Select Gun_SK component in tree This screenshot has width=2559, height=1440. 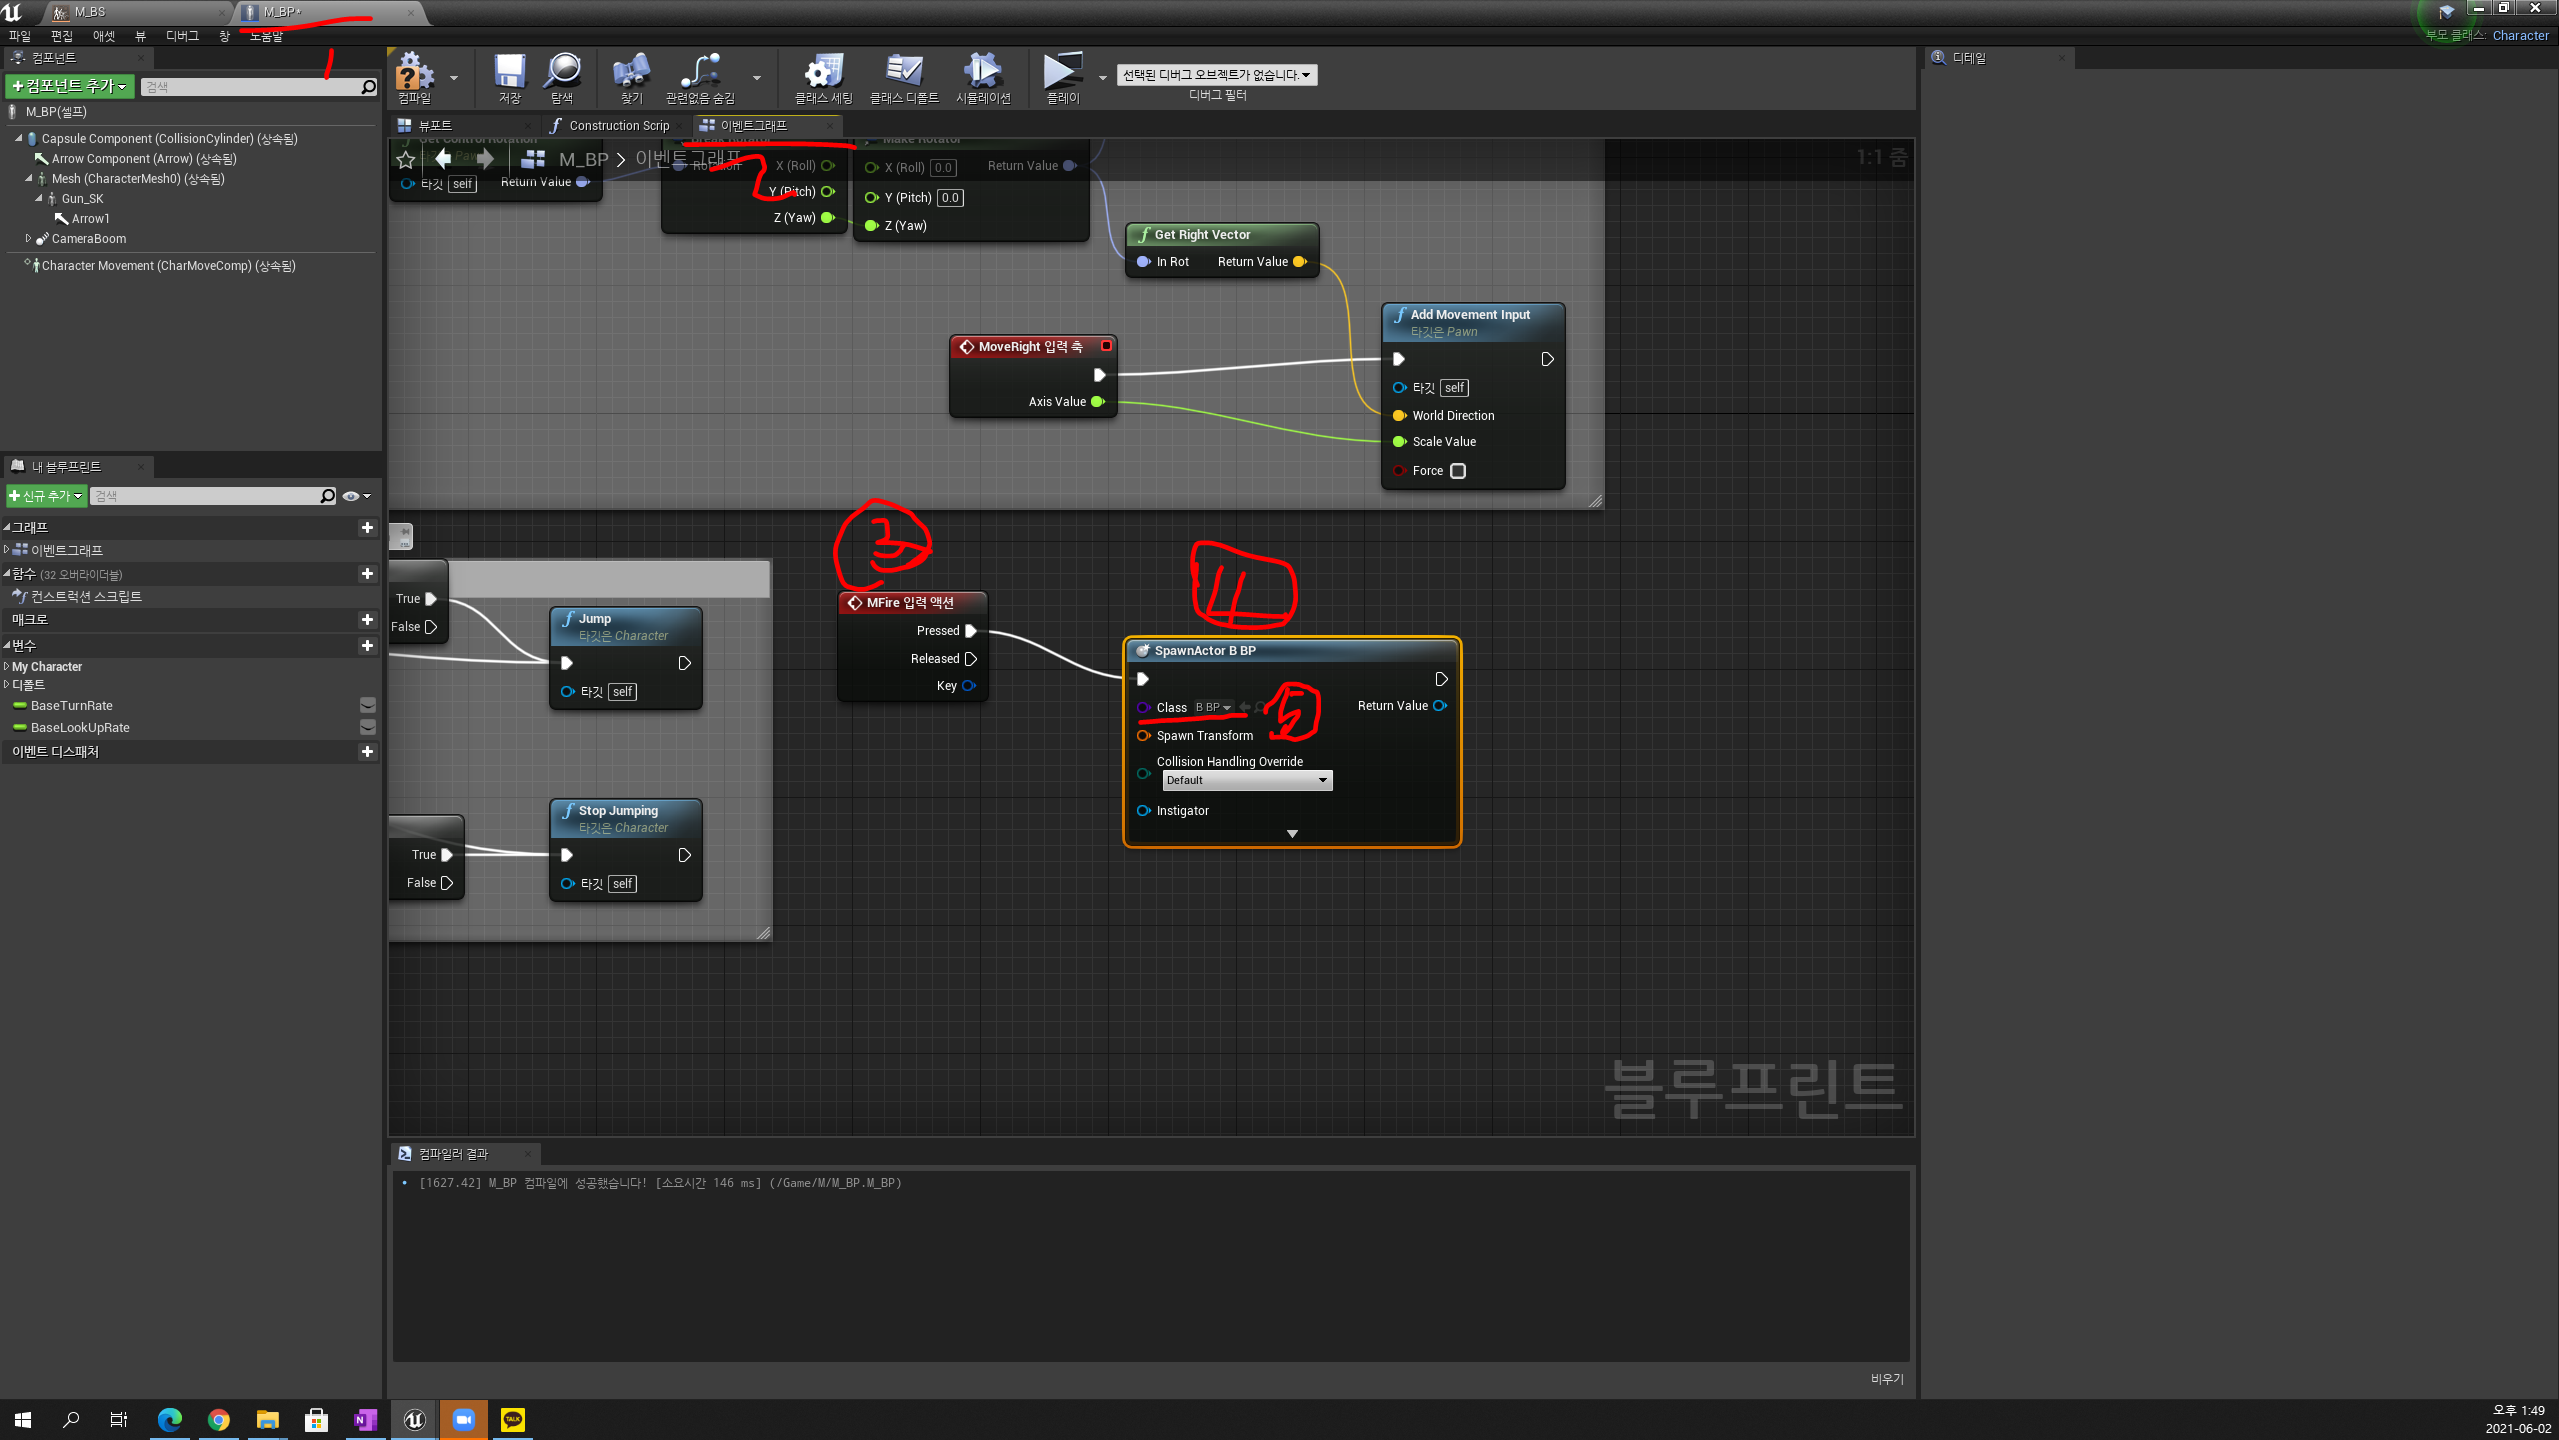click(82, 198)
